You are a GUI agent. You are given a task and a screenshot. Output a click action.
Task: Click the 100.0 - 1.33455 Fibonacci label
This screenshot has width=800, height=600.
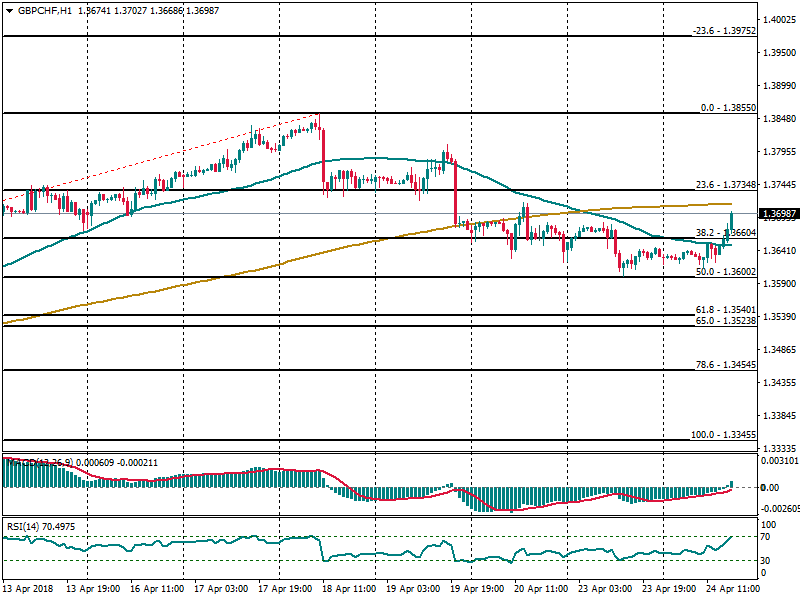point(722,435)
